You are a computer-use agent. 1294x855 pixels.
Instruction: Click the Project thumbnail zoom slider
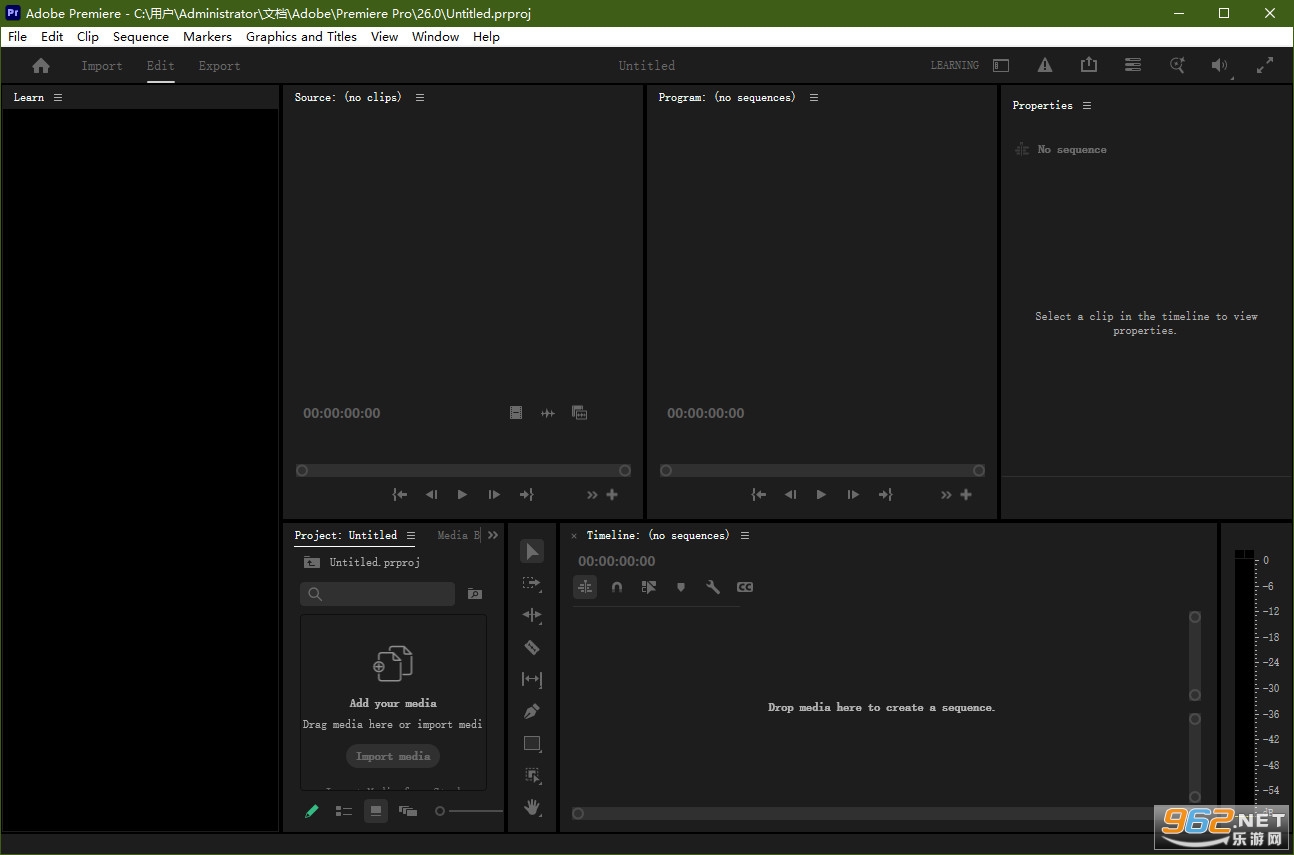coord(469,811)
